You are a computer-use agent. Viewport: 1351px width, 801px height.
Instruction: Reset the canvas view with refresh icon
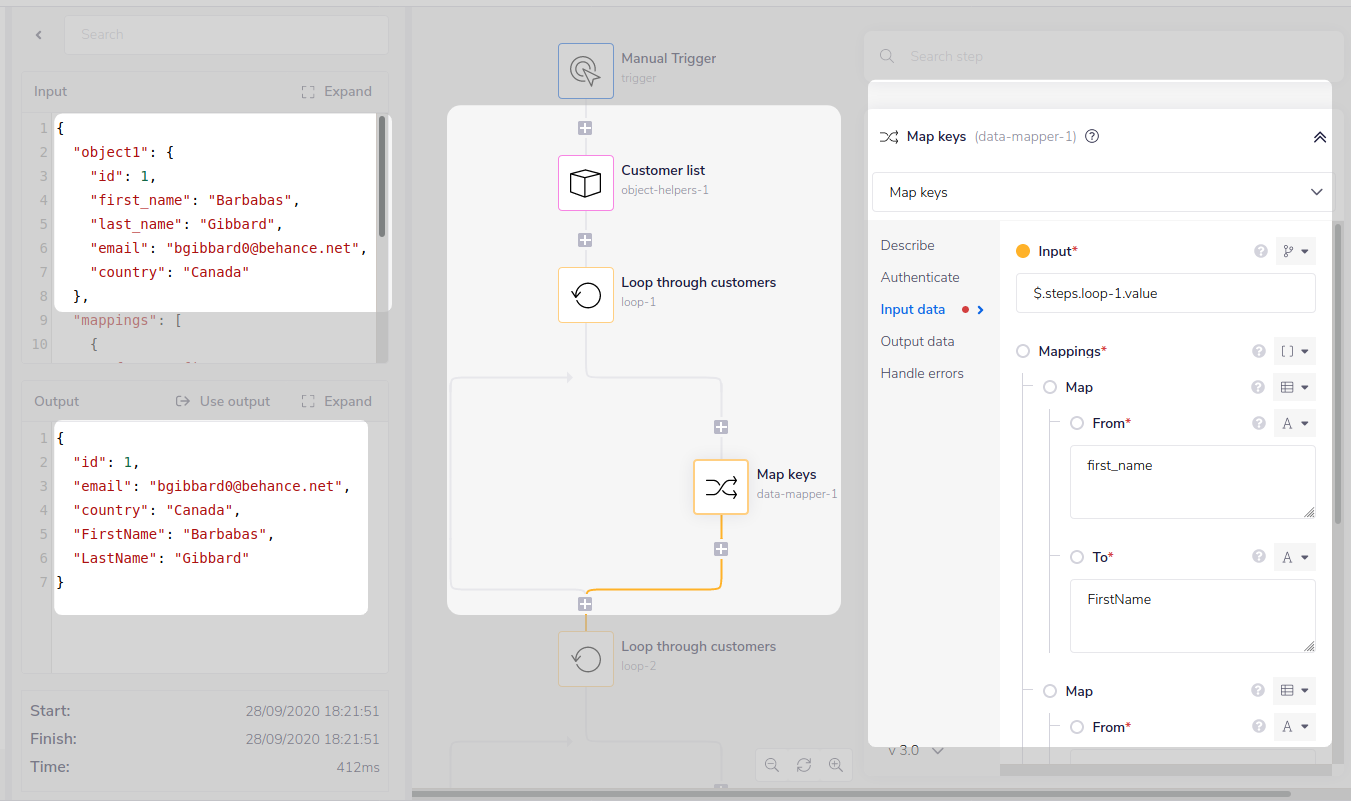[804, 765]
